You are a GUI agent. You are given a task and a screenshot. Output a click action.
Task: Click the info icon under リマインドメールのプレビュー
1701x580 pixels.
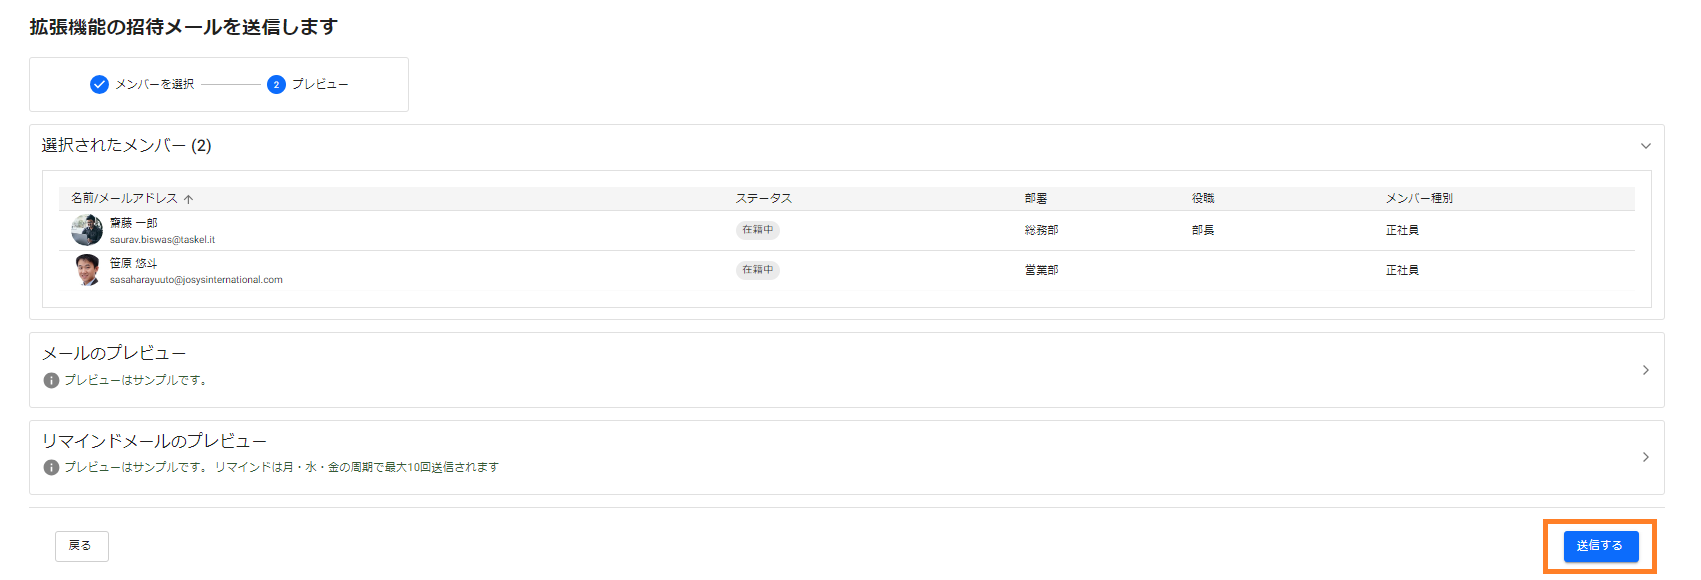click(51, 467)
